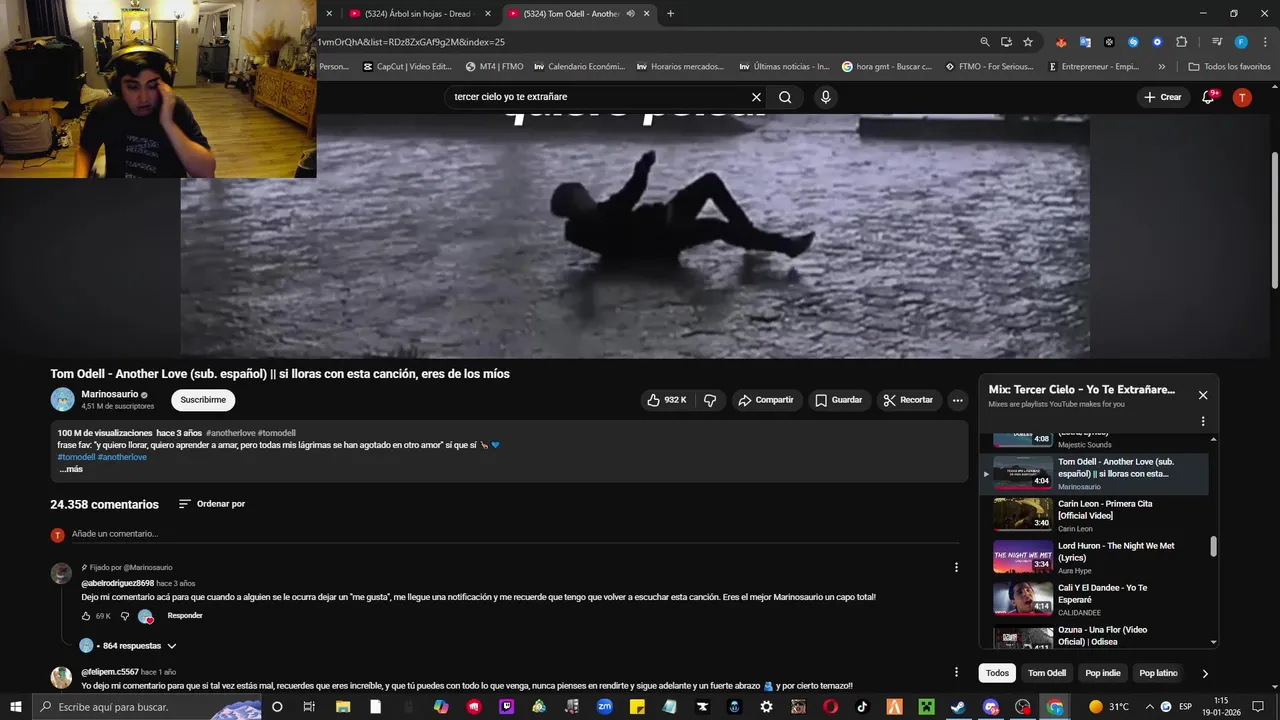The height and width of the screenshot is (720, 1280).
Task: Select the Pop latino chip
Action: point(1158,673)
